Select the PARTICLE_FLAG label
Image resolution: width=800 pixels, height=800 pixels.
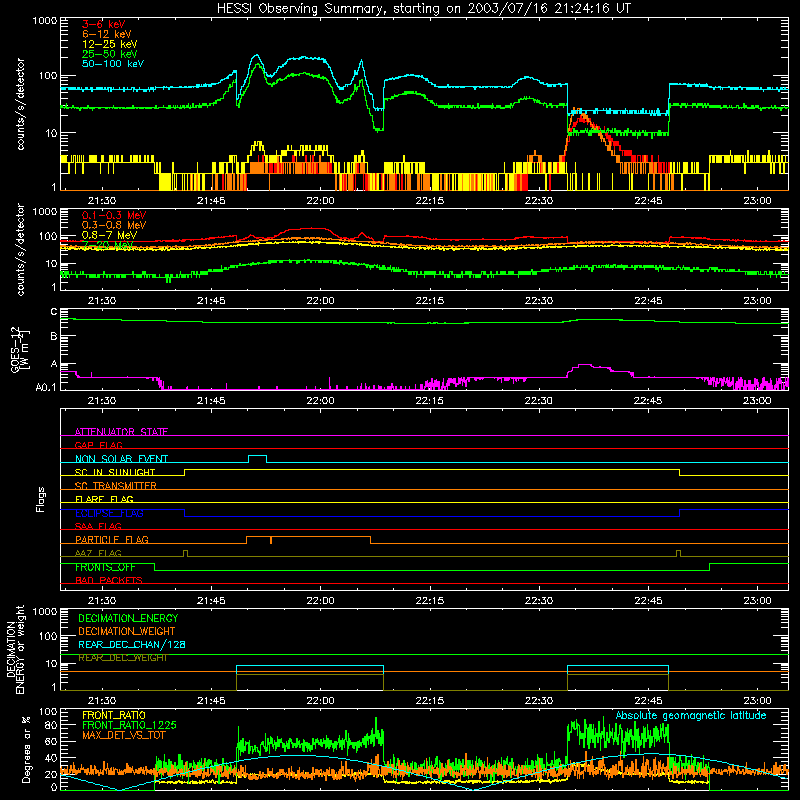[112, 540]
